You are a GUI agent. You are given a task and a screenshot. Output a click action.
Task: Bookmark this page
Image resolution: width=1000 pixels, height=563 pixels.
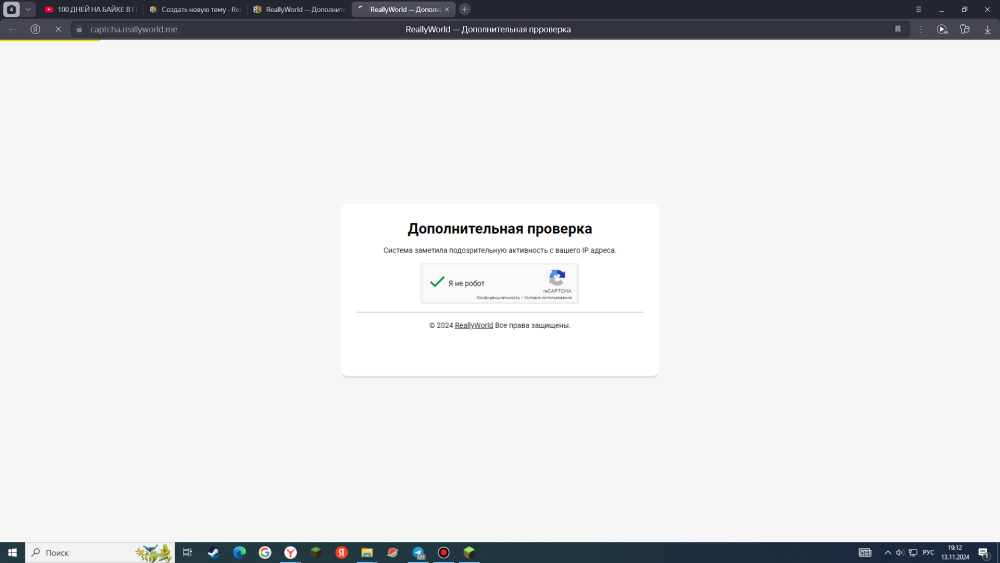[898, 29]
